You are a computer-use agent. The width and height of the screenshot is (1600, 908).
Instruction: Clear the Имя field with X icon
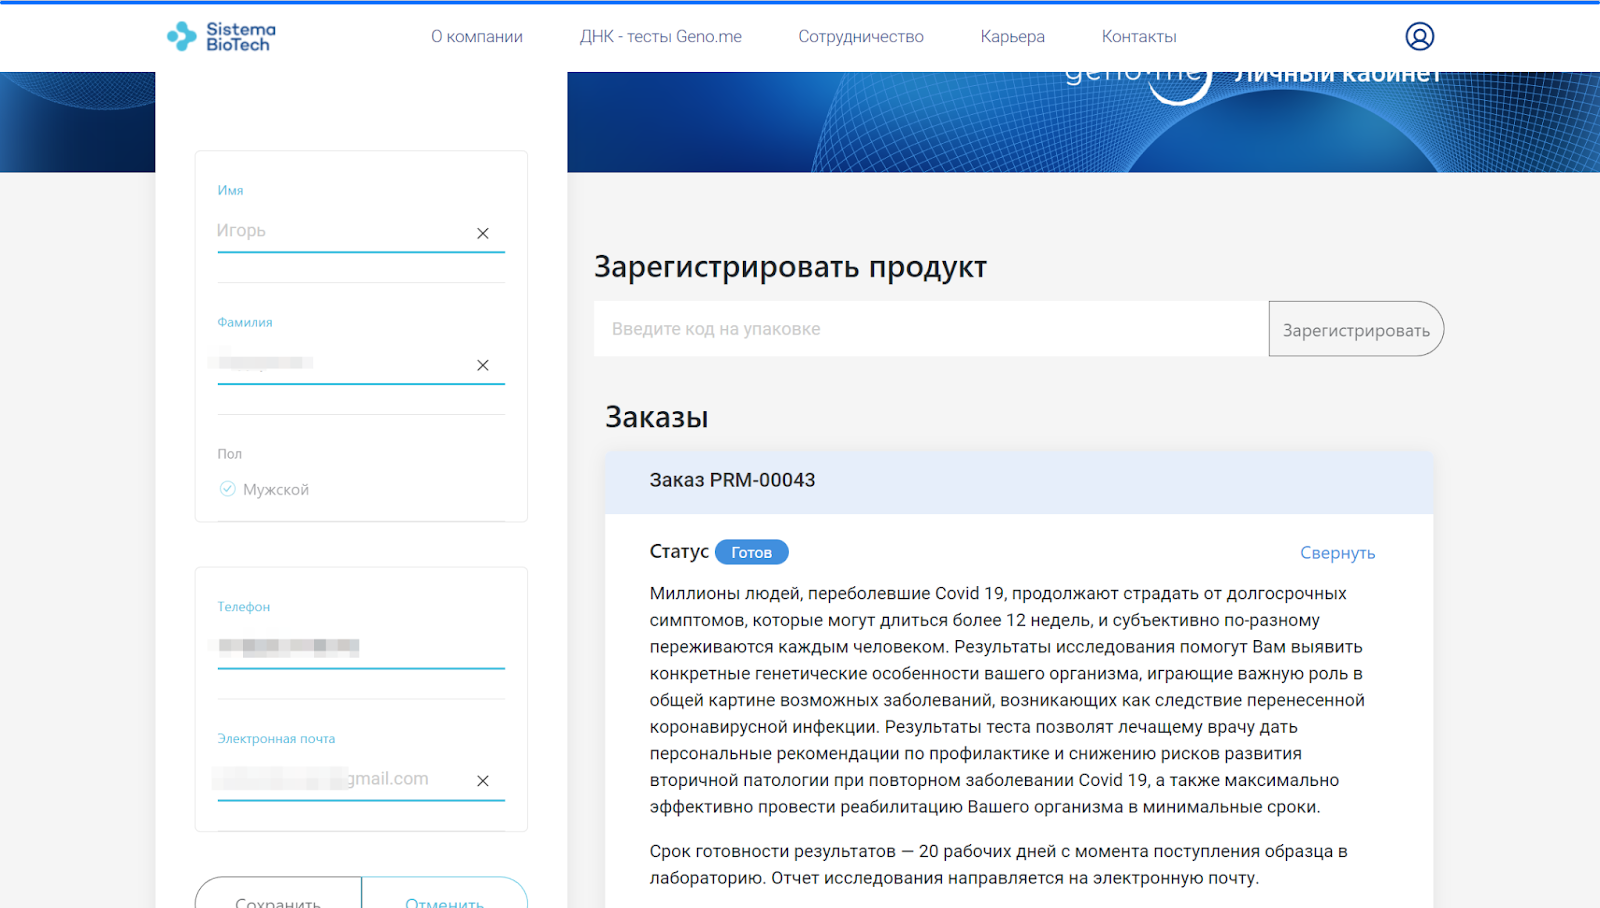coord(483,233)
